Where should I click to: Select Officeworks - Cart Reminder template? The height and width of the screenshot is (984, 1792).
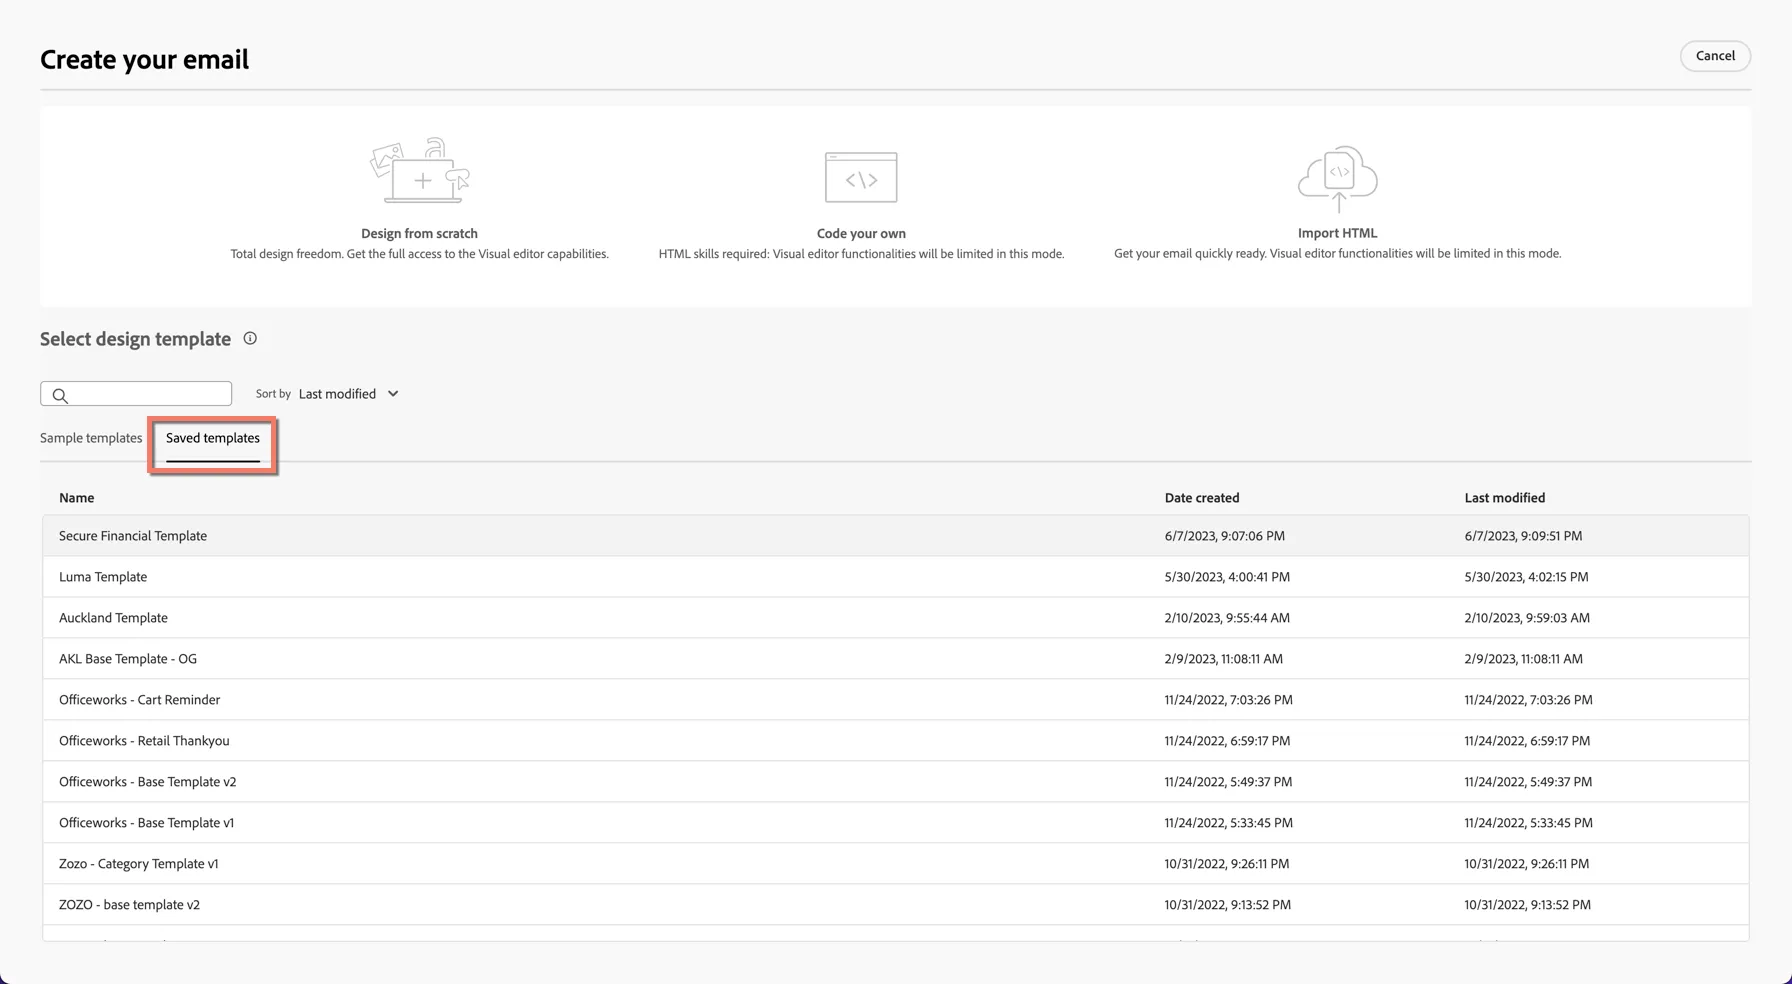tap(896, 700)
